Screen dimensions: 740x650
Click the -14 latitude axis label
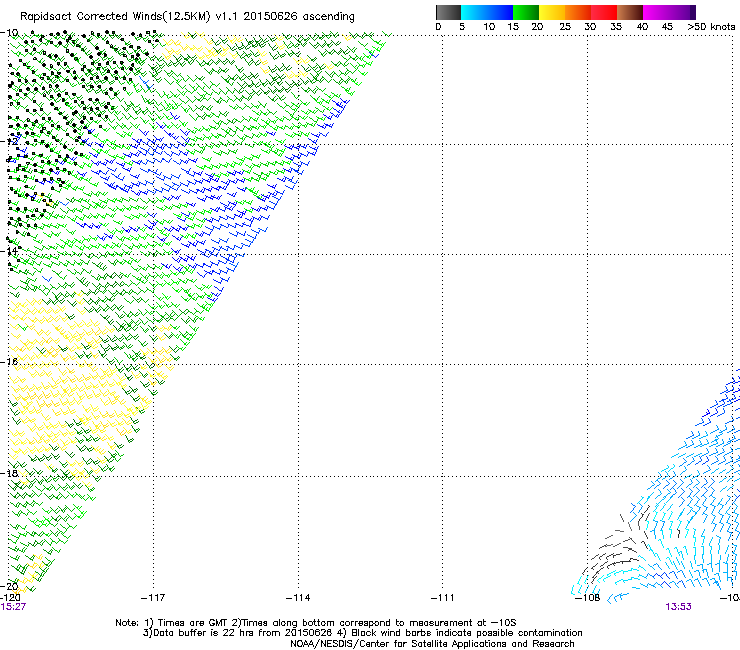pyautogui.click(x=9, y=251)
